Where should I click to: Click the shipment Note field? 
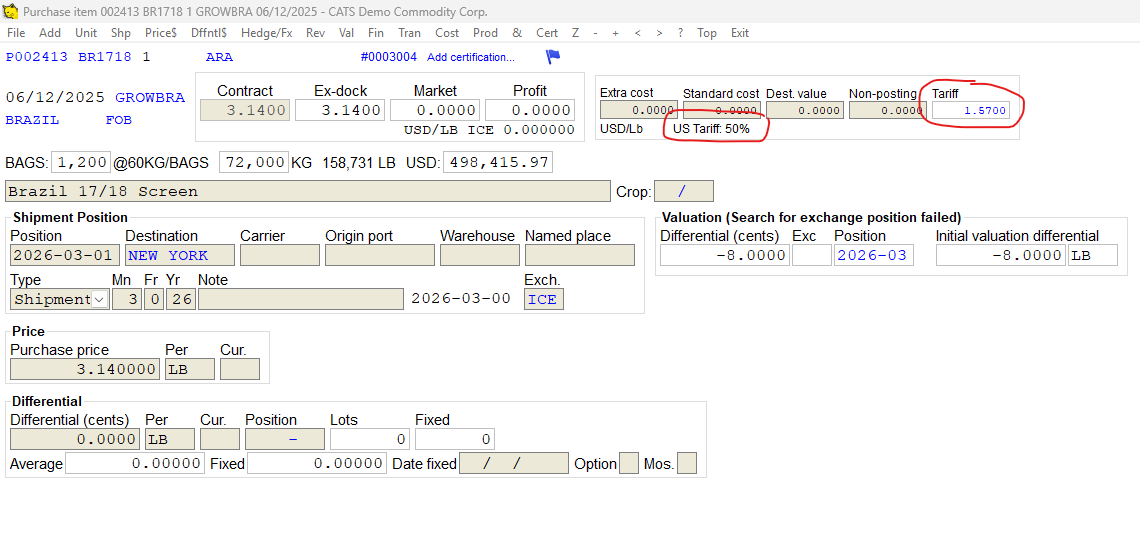[x=300, y=299]
